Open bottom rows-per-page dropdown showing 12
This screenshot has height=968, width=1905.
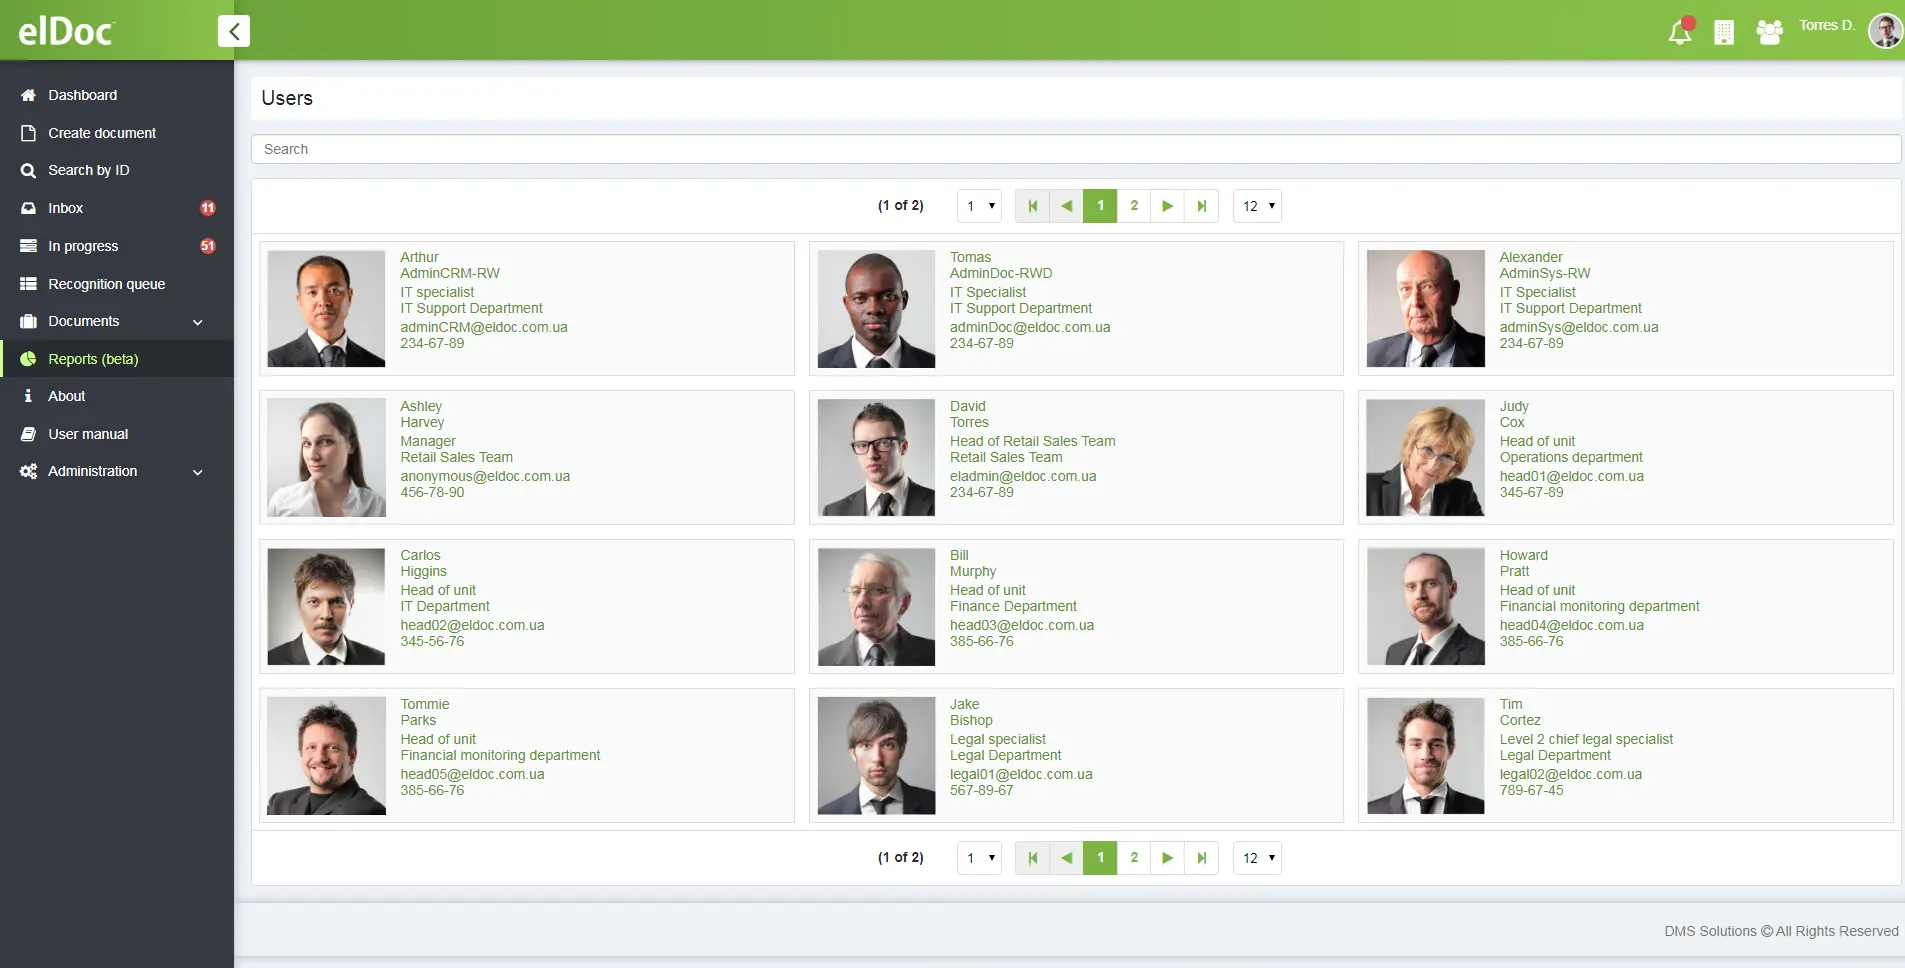pyautogui.click(x=1257, y=858)
